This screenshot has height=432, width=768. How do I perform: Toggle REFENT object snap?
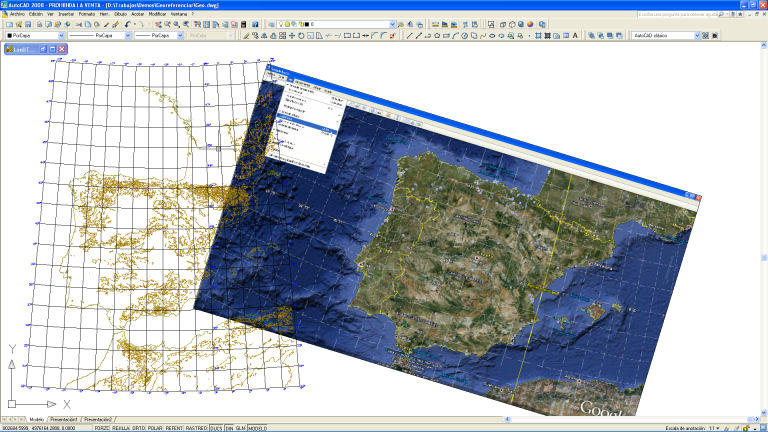[173, 428]
